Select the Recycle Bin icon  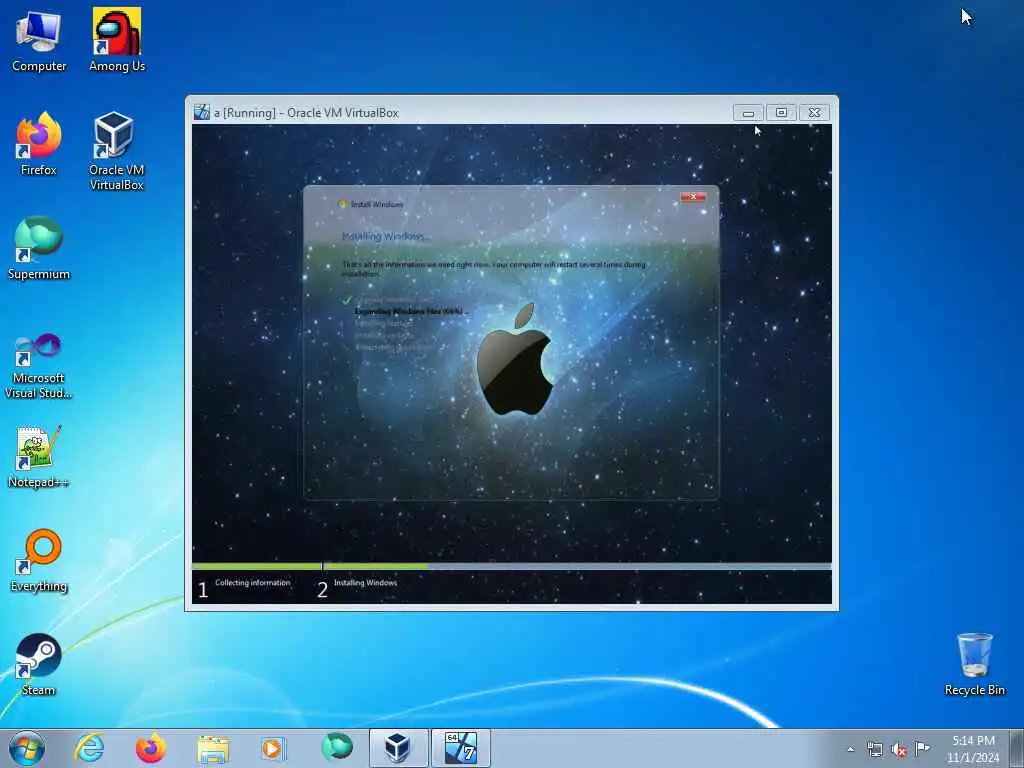pyautogui.click(x=974, y=664)
